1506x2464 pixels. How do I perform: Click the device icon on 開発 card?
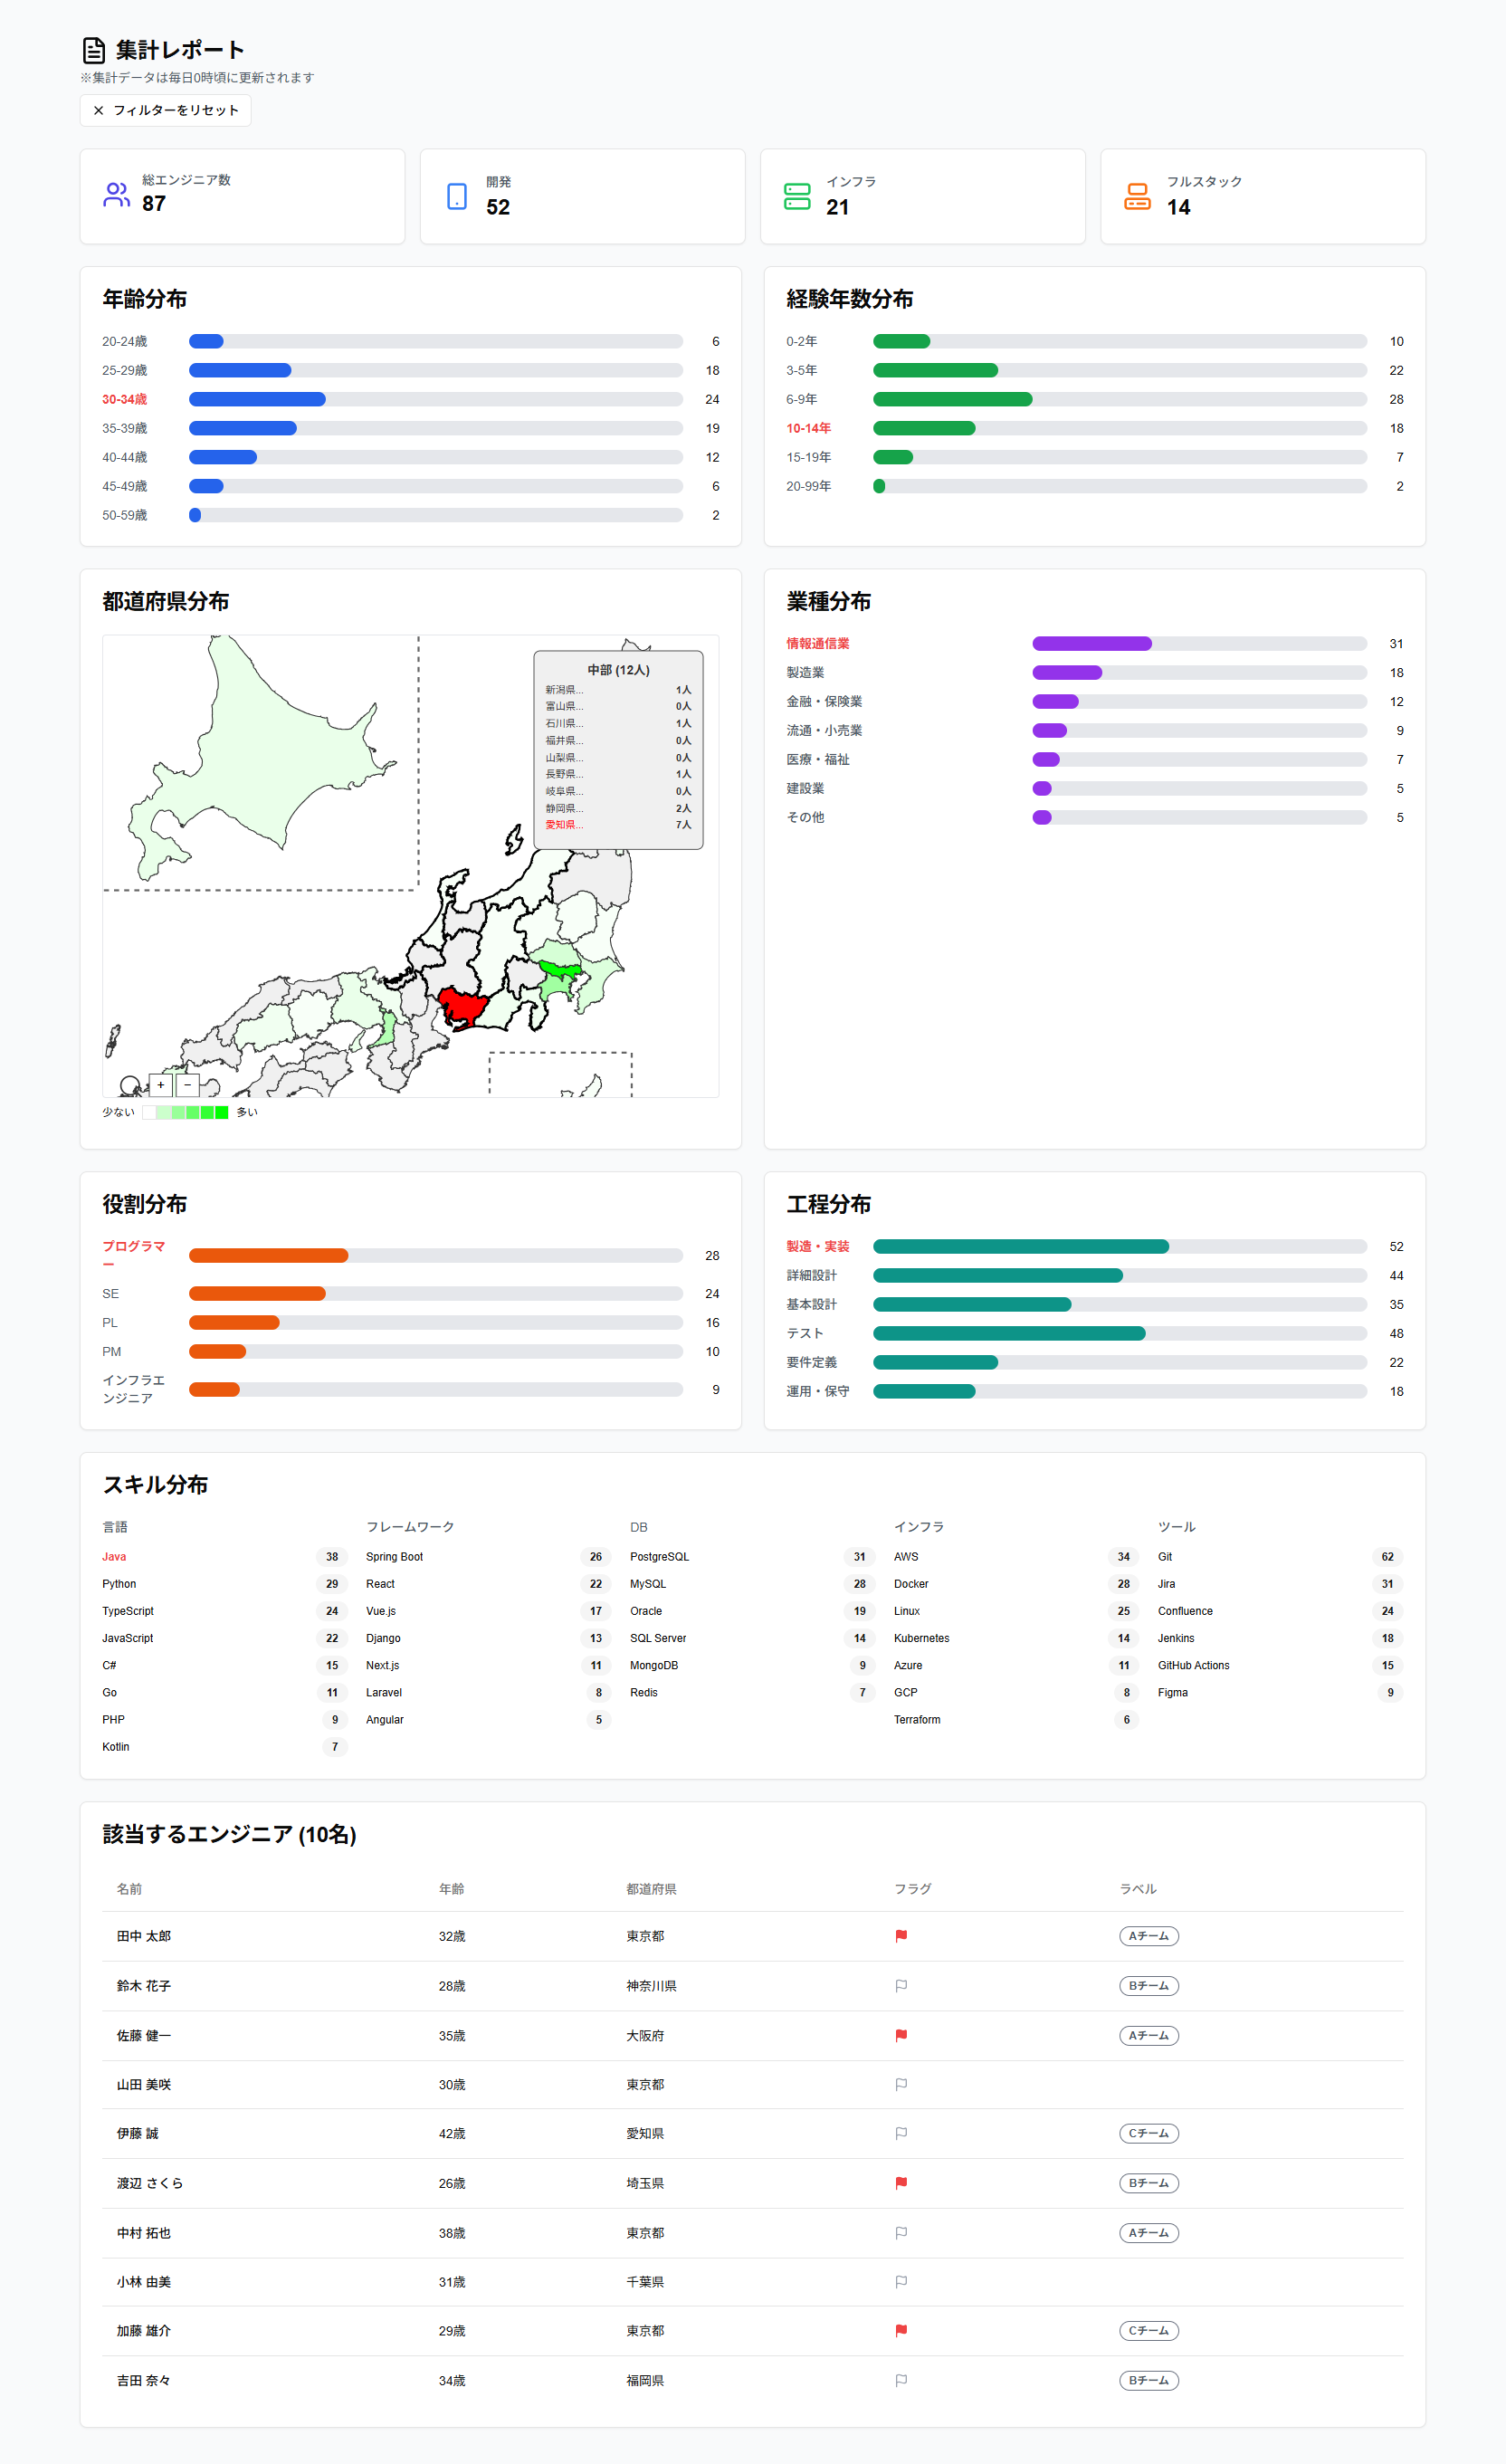(457, 196)
